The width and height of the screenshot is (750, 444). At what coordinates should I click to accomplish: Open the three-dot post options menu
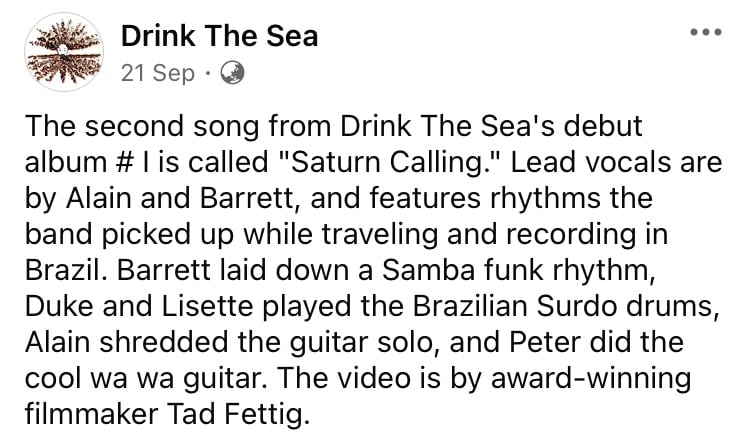click(x=706, y=33)
